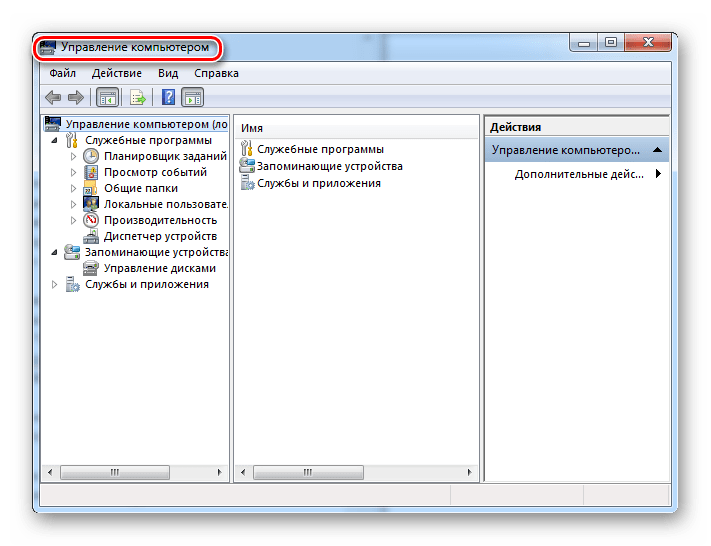The height and width of the screenshot is (546, 711).
Task: Expand the Производительность node
Action: [73, 220]
